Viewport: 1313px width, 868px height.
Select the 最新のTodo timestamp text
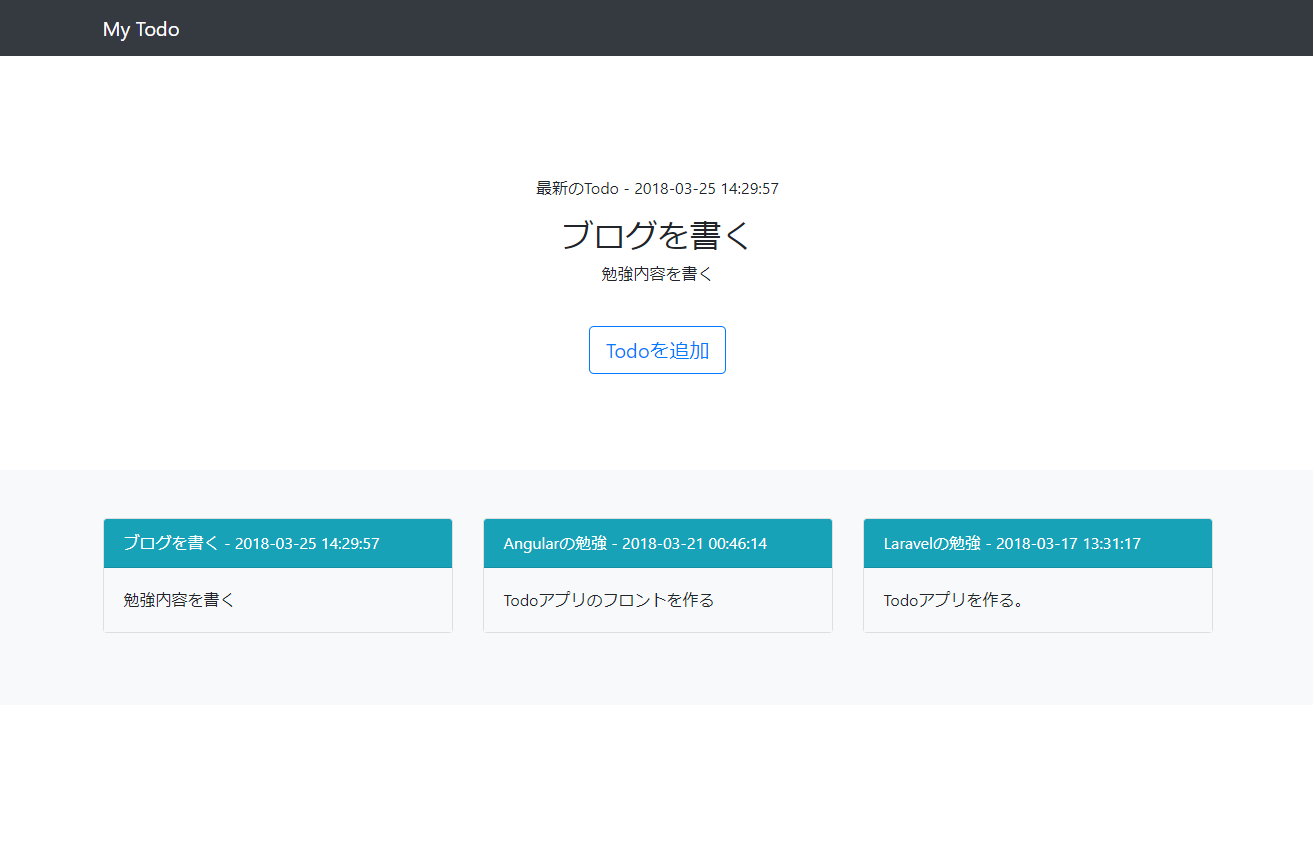[656, 188]
